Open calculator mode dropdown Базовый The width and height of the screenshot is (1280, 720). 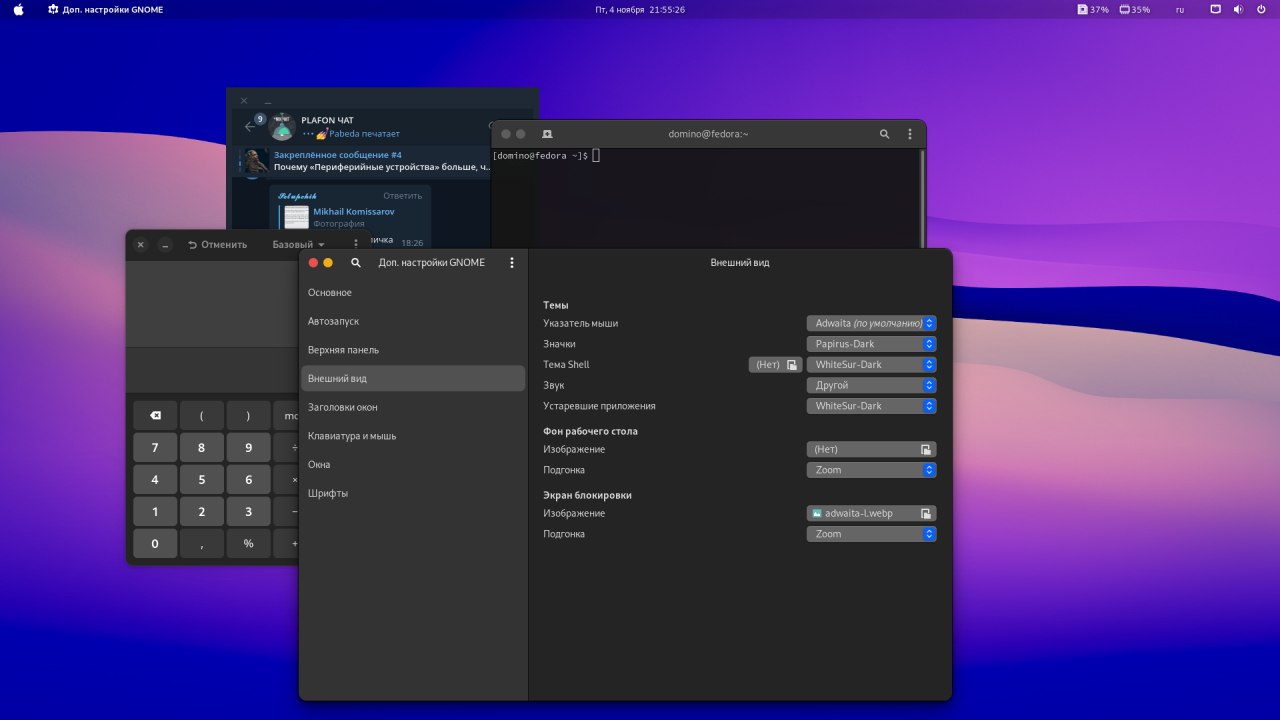pos(298,244)
